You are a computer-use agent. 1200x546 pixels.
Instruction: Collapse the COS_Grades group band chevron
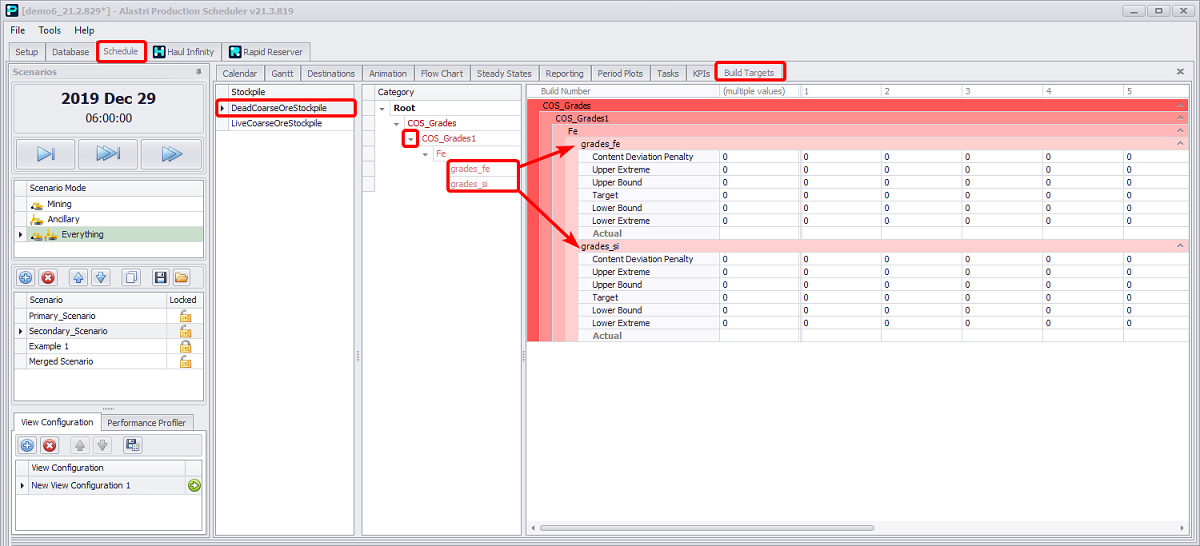[1180, 105]
